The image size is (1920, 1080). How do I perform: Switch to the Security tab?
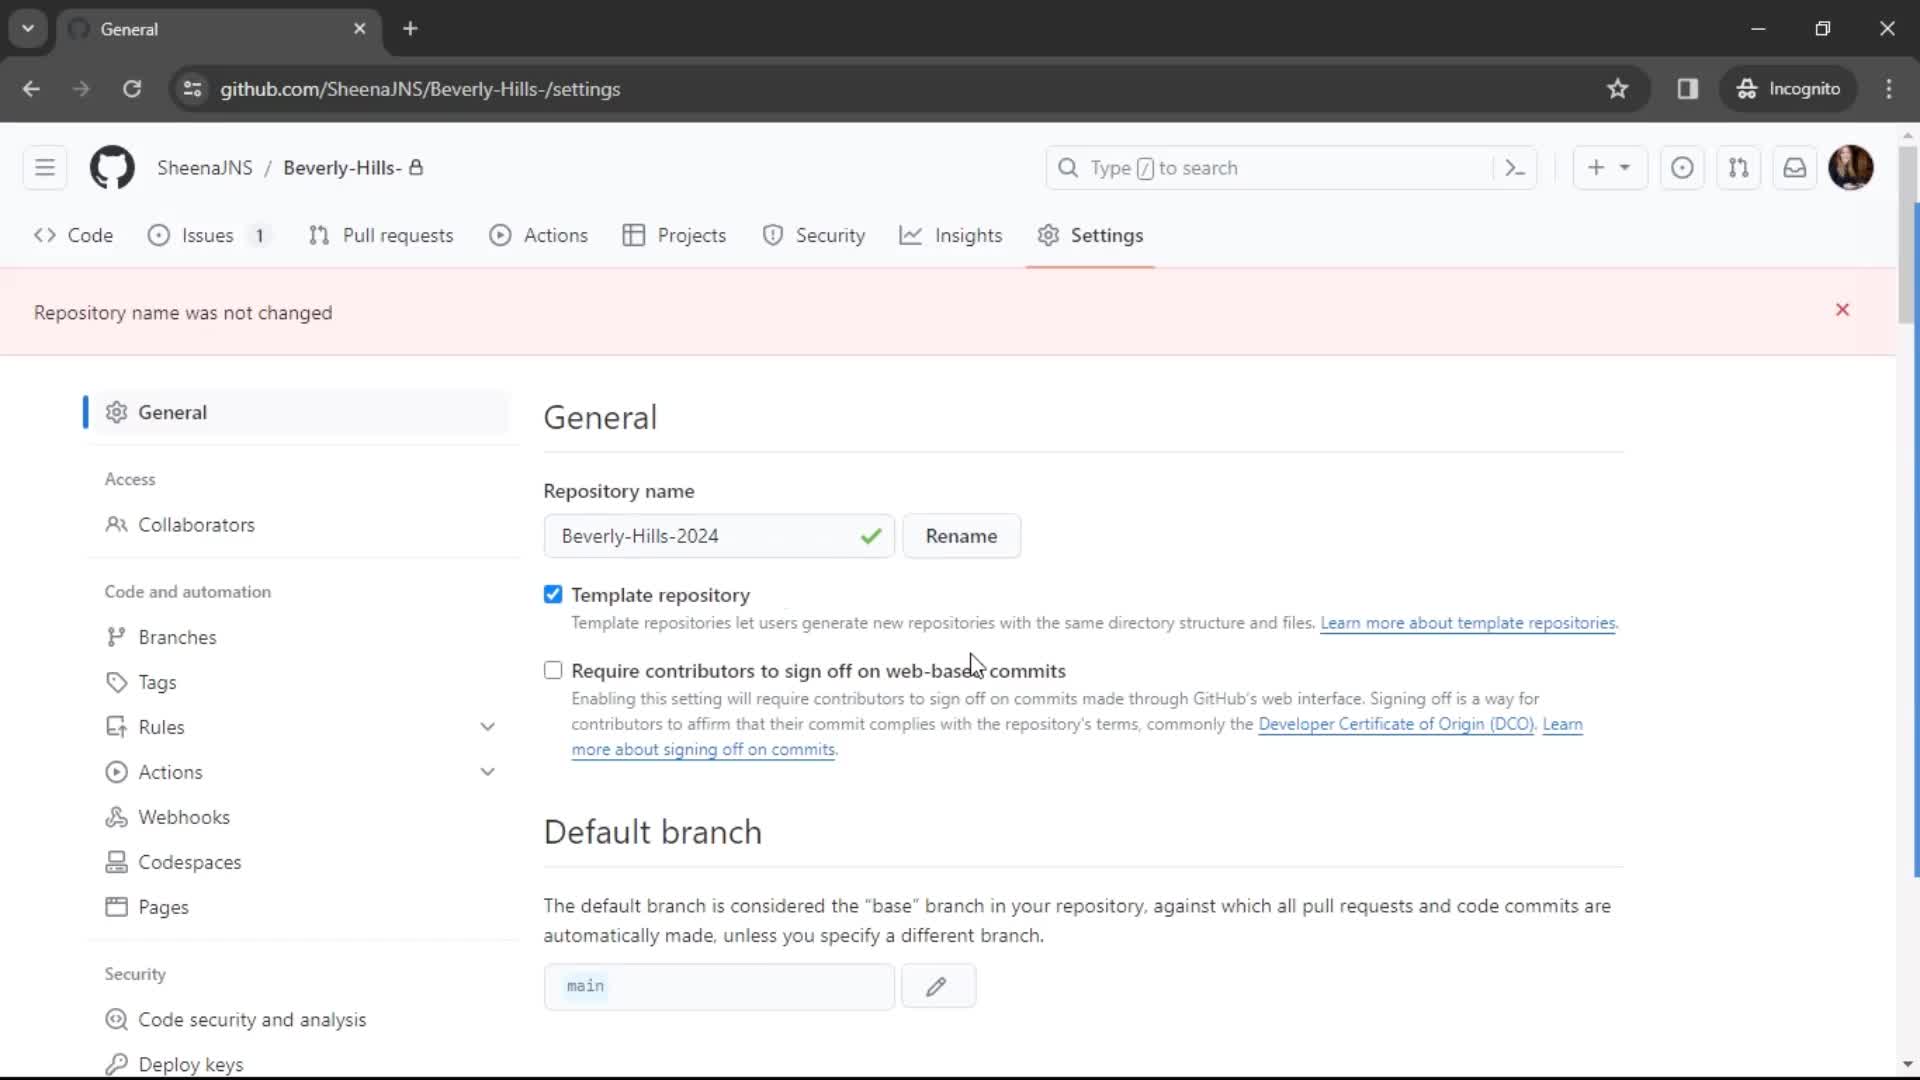click(x=813, y=235)
